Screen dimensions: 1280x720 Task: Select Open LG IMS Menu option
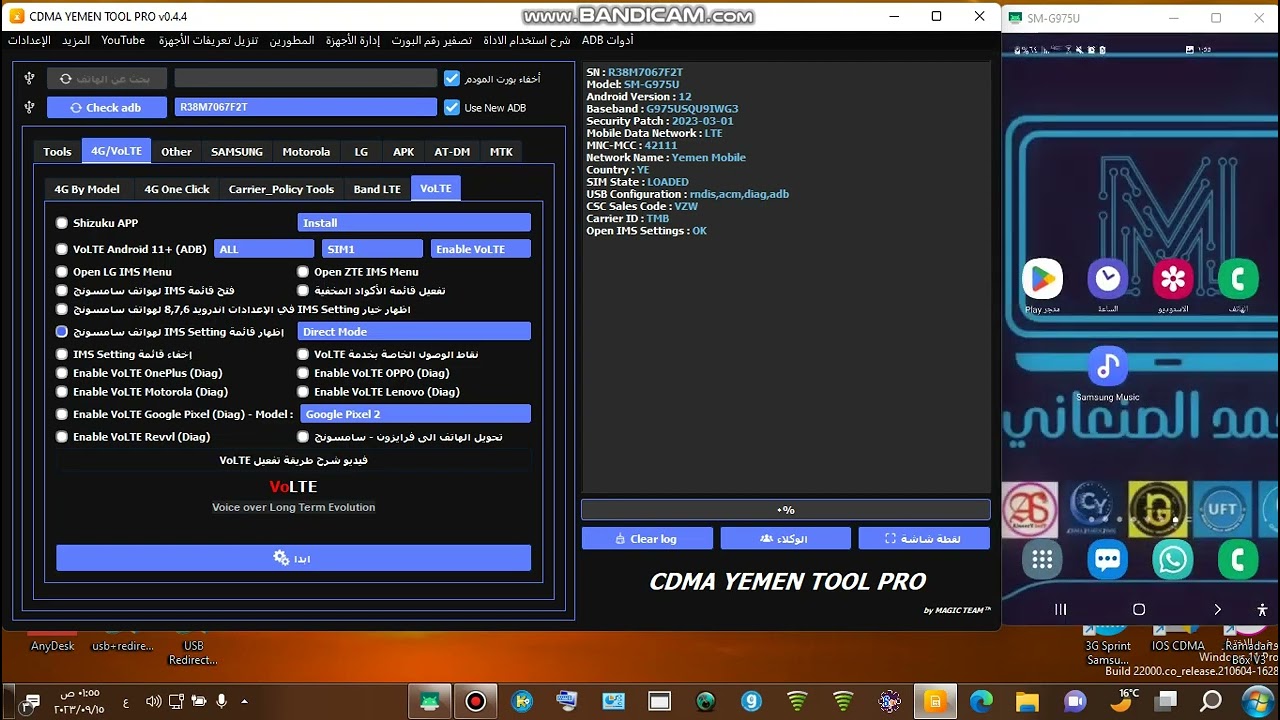point(62,272)
